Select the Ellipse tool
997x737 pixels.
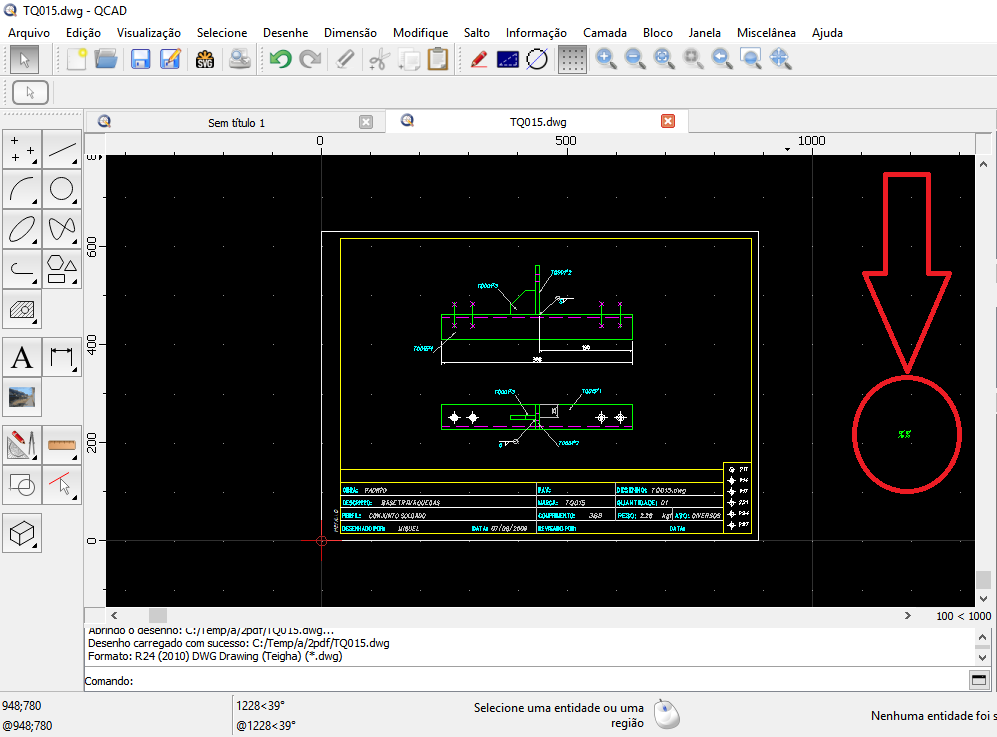point(22,230)
